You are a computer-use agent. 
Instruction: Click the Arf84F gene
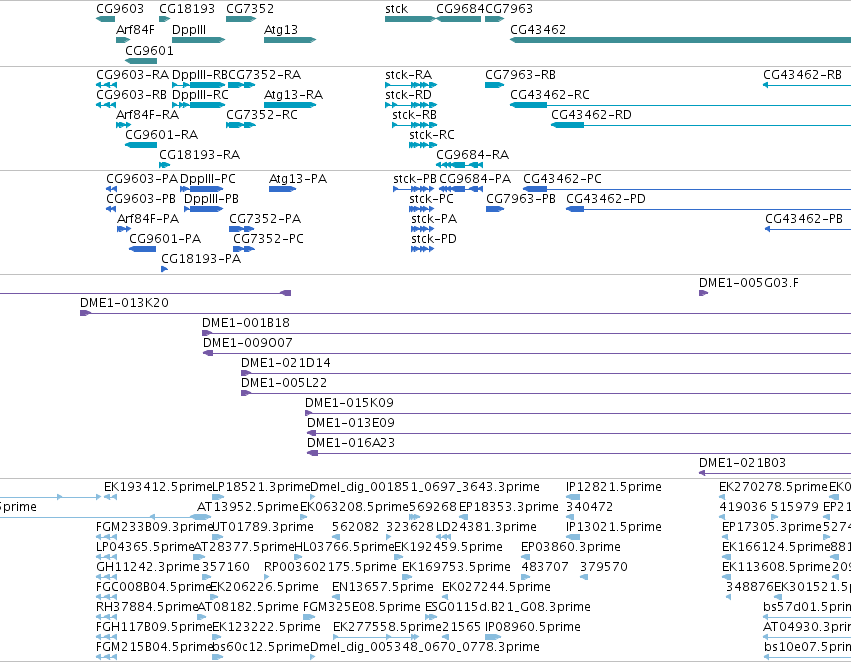[x=123, y=40]
